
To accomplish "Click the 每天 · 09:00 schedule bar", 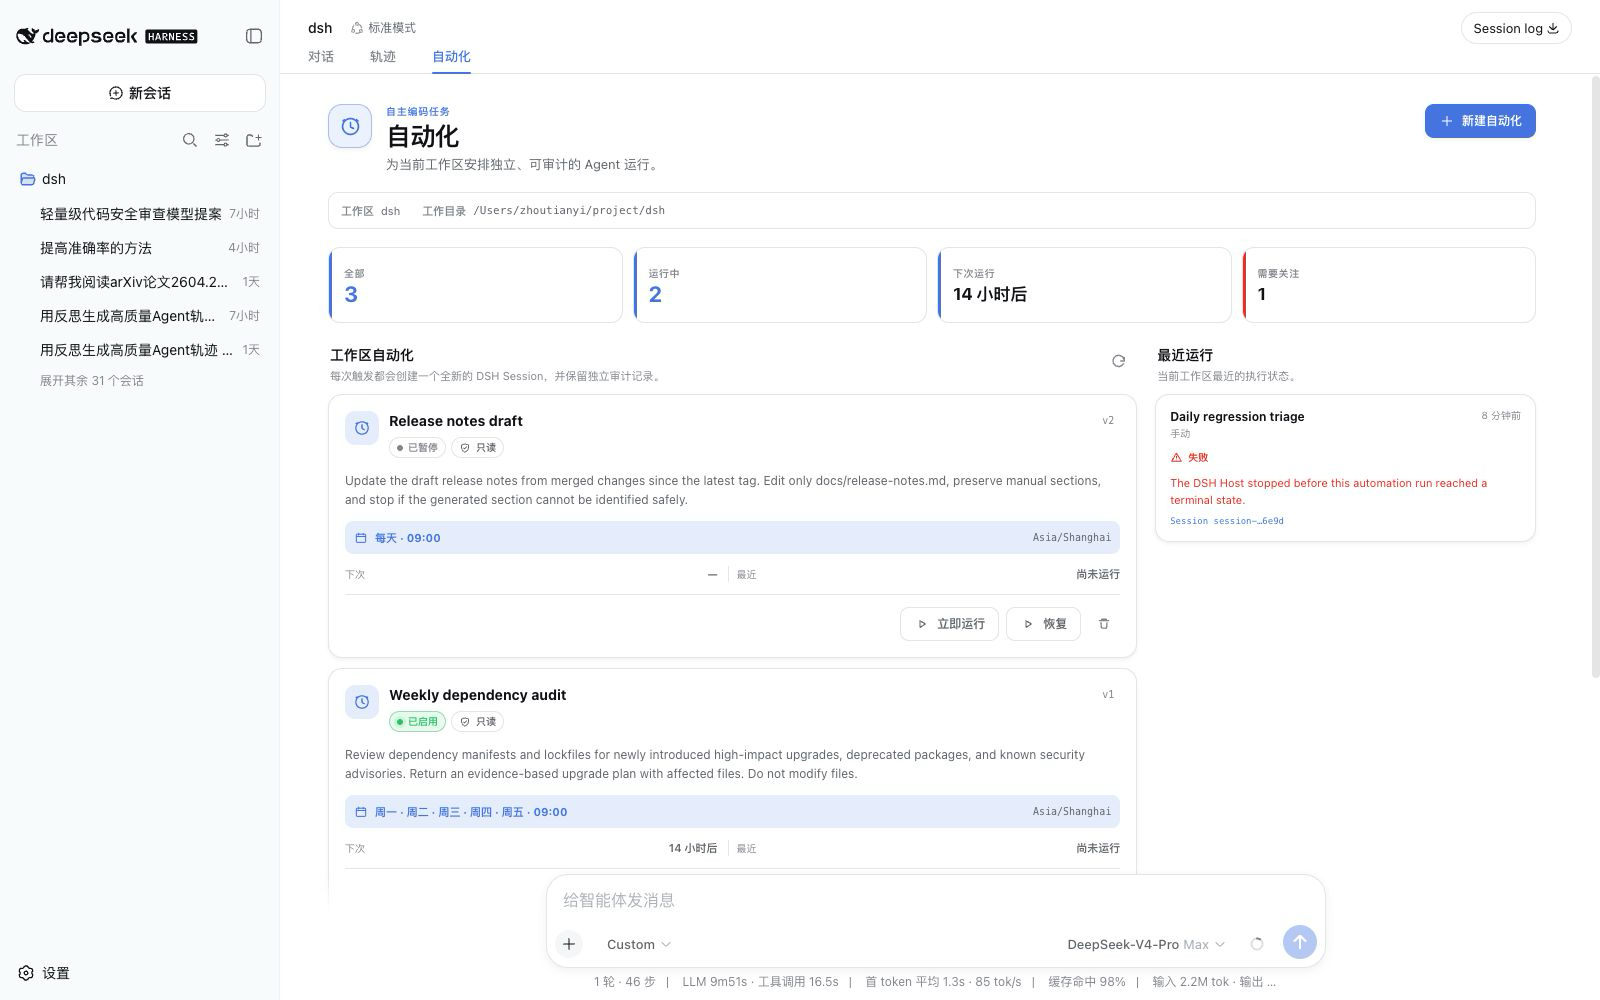I will (732, 538).
